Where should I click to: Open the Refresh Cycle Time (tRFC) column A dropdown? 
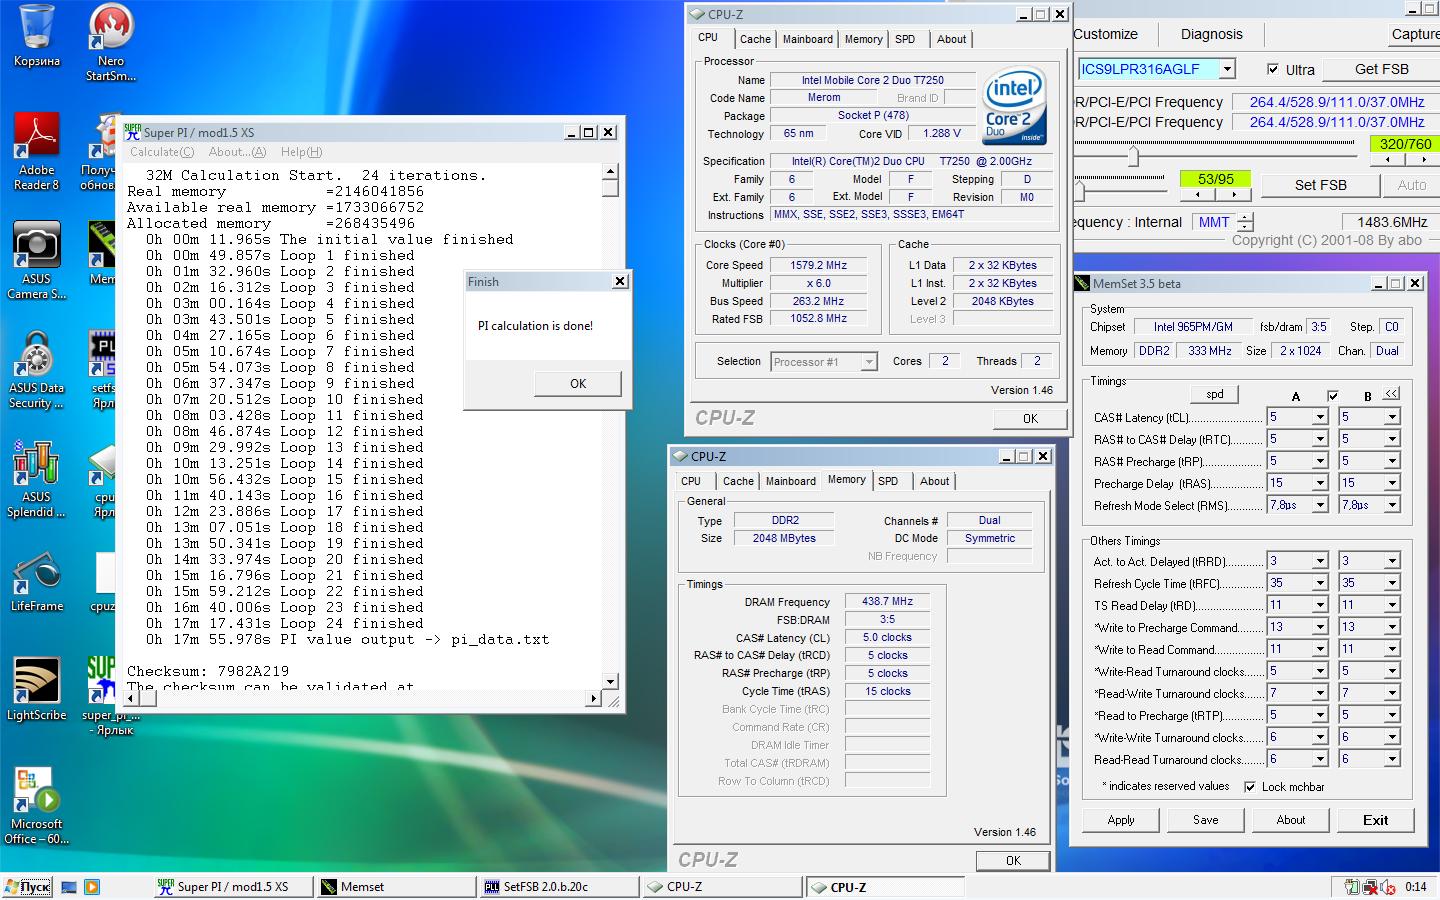1319,583
